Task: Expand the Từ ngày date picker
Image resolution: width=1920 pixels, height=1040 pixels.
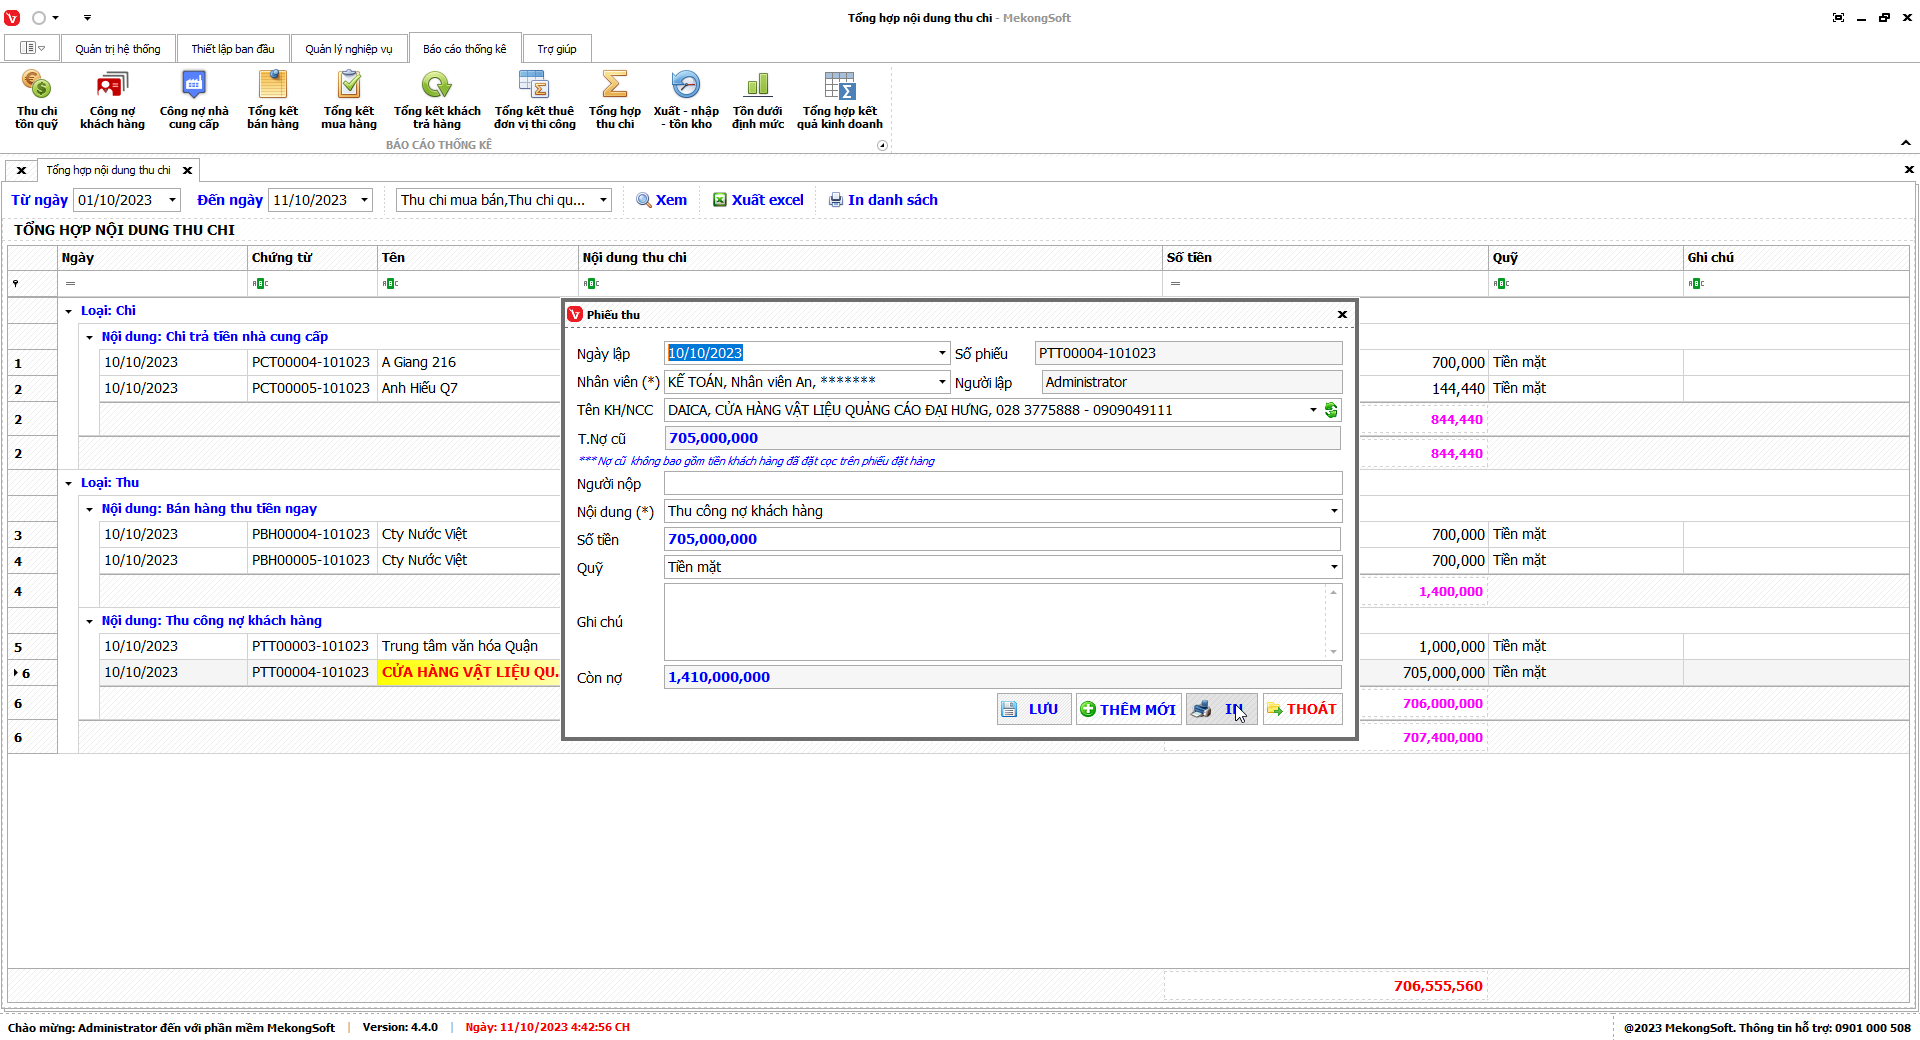Action: pos(172,200)
